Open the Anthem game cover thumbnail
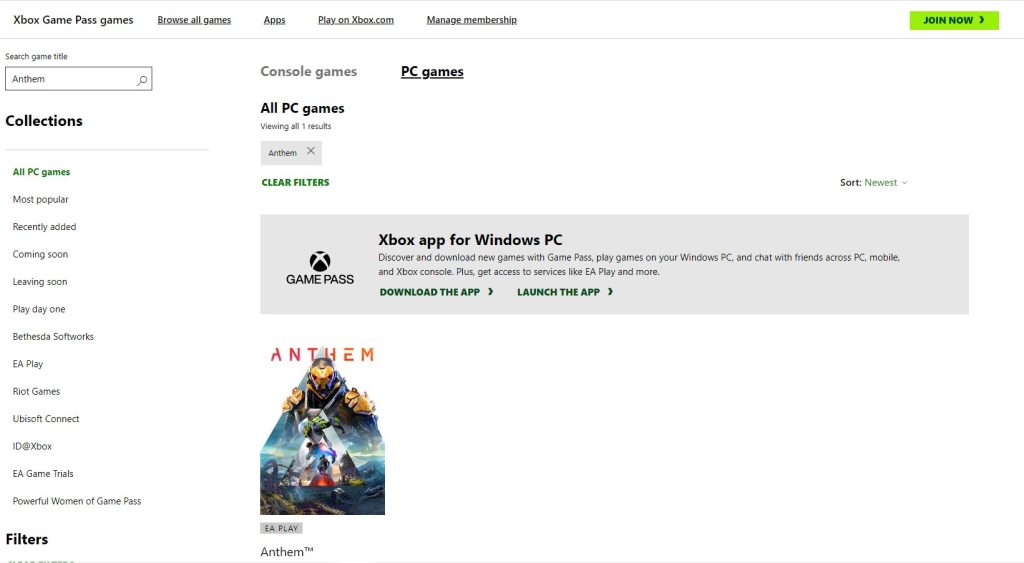Viewport: 1024px width, 563px height. tap(322, 429)
